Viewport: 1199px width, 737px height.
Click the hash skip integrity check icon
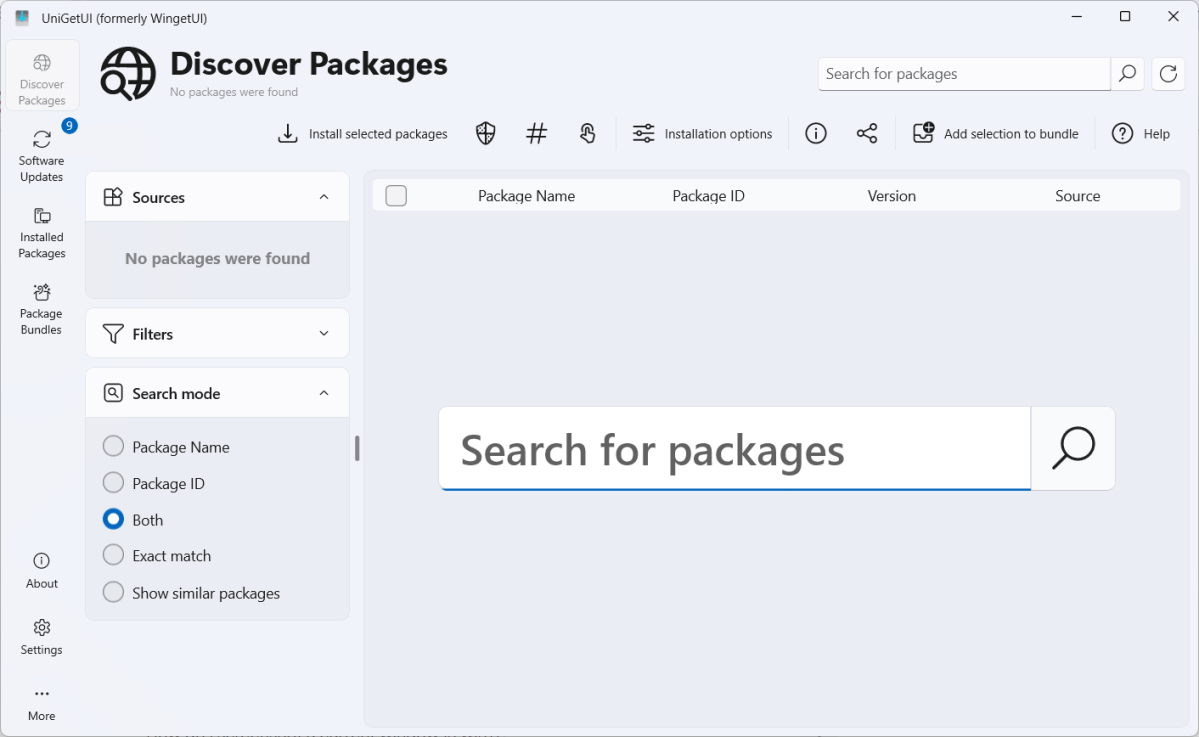tap(537, 134)
